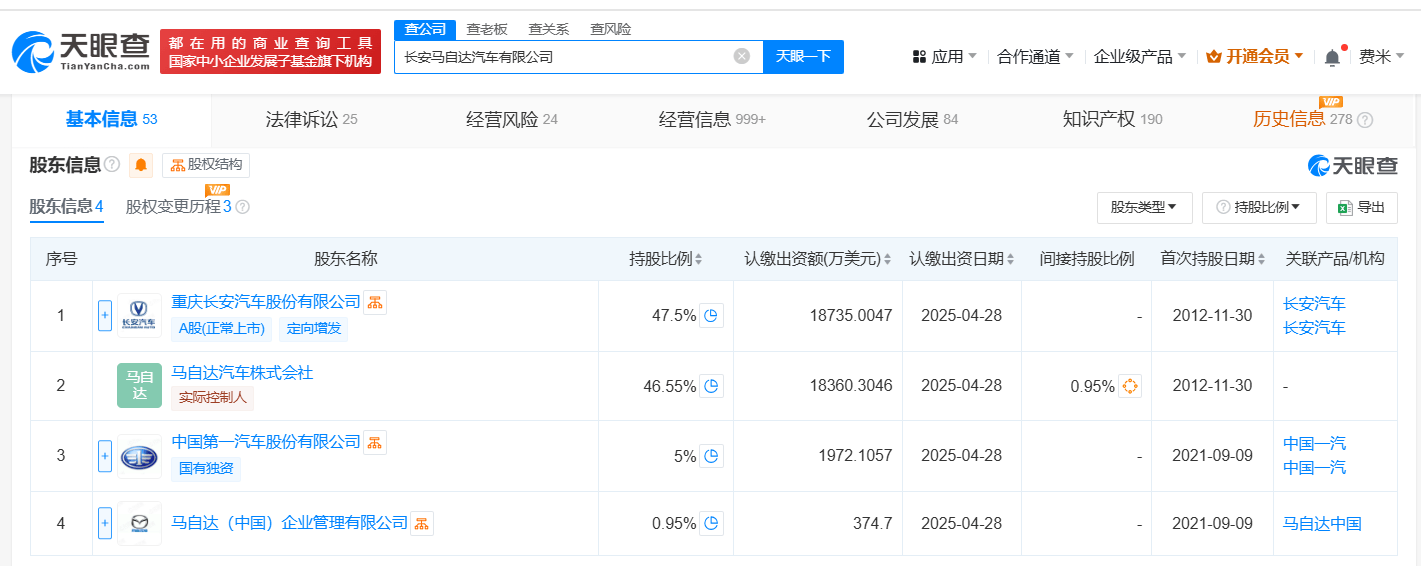Click pie chart icon for 5% share
Screen dimensions: 1421x566
(711, 456)
